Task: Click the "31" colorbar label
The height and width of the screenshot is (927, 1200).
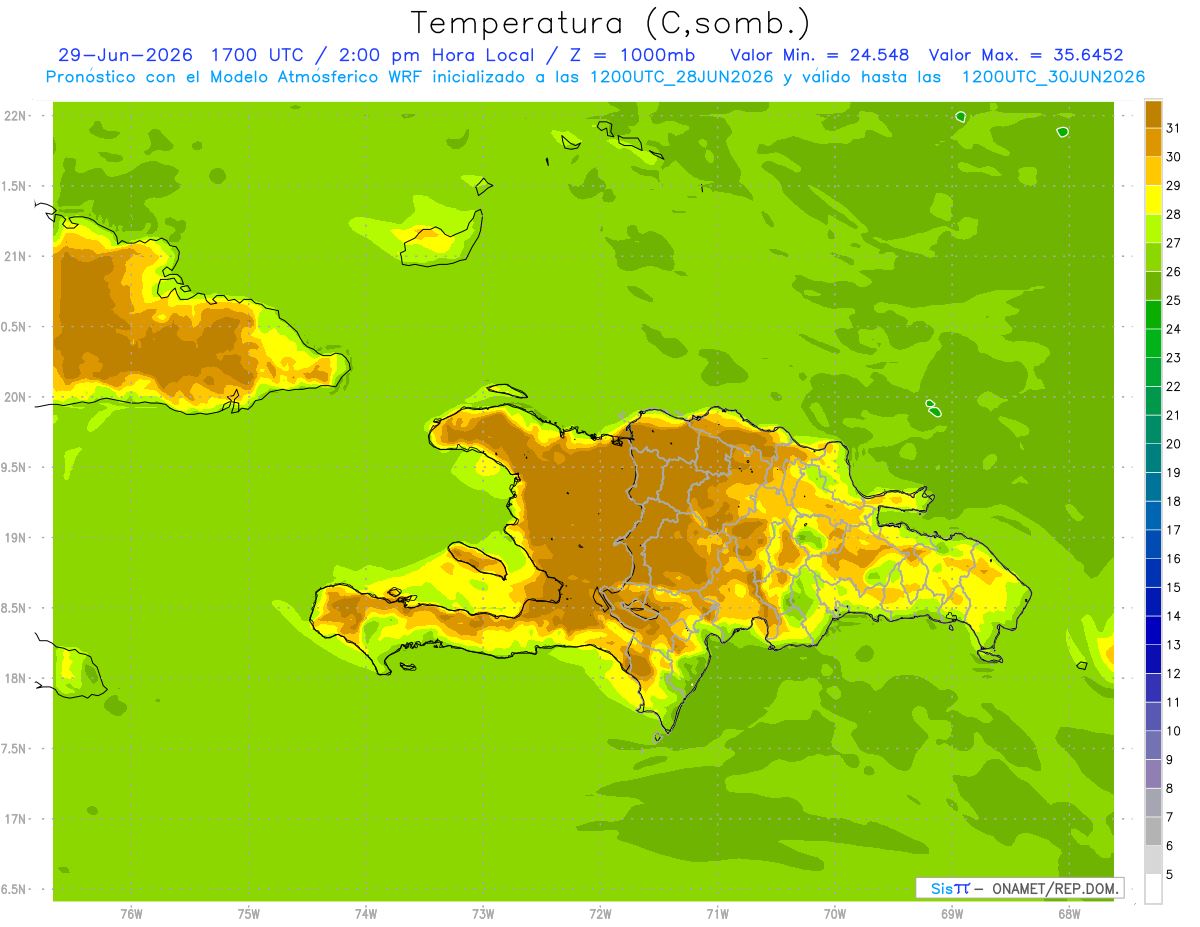Action: [1173, 128]
